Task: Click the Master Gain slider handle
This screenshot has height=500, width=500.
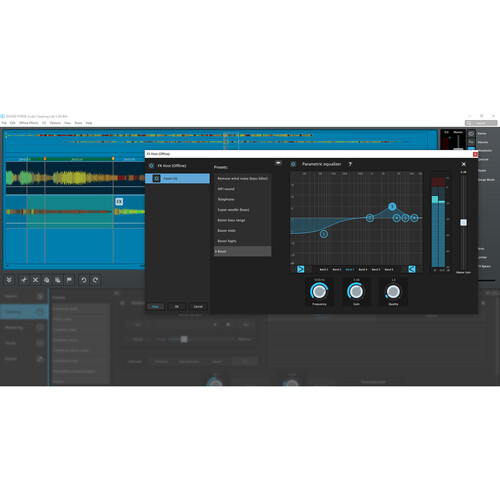Action: pyautogui.click(x=463, y=222)
